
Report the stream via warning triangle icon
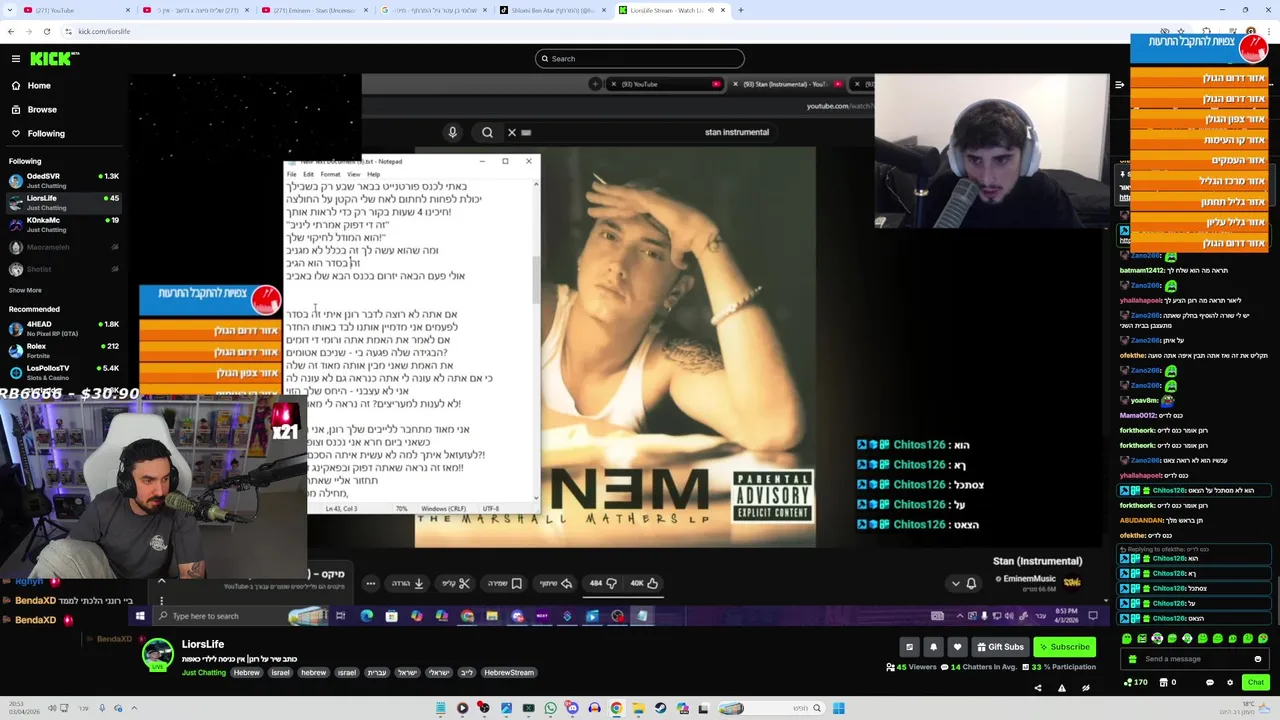point(1061,688)
